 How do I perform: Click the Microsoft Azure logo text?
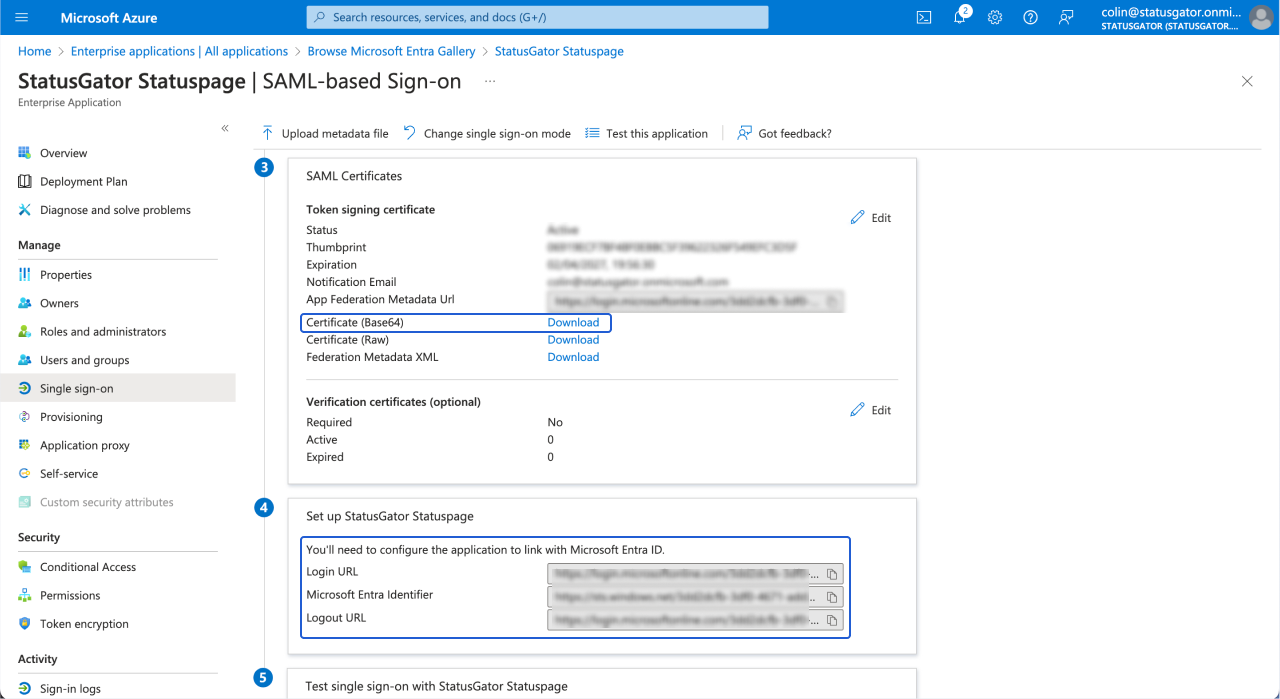(109, 18)
